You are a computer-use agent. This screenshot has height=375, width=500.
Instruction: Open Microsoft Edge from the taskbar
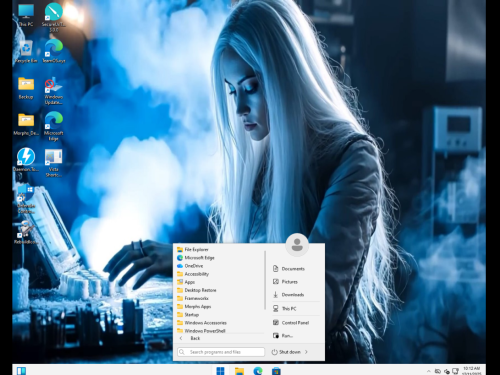(x=258, y=370)
